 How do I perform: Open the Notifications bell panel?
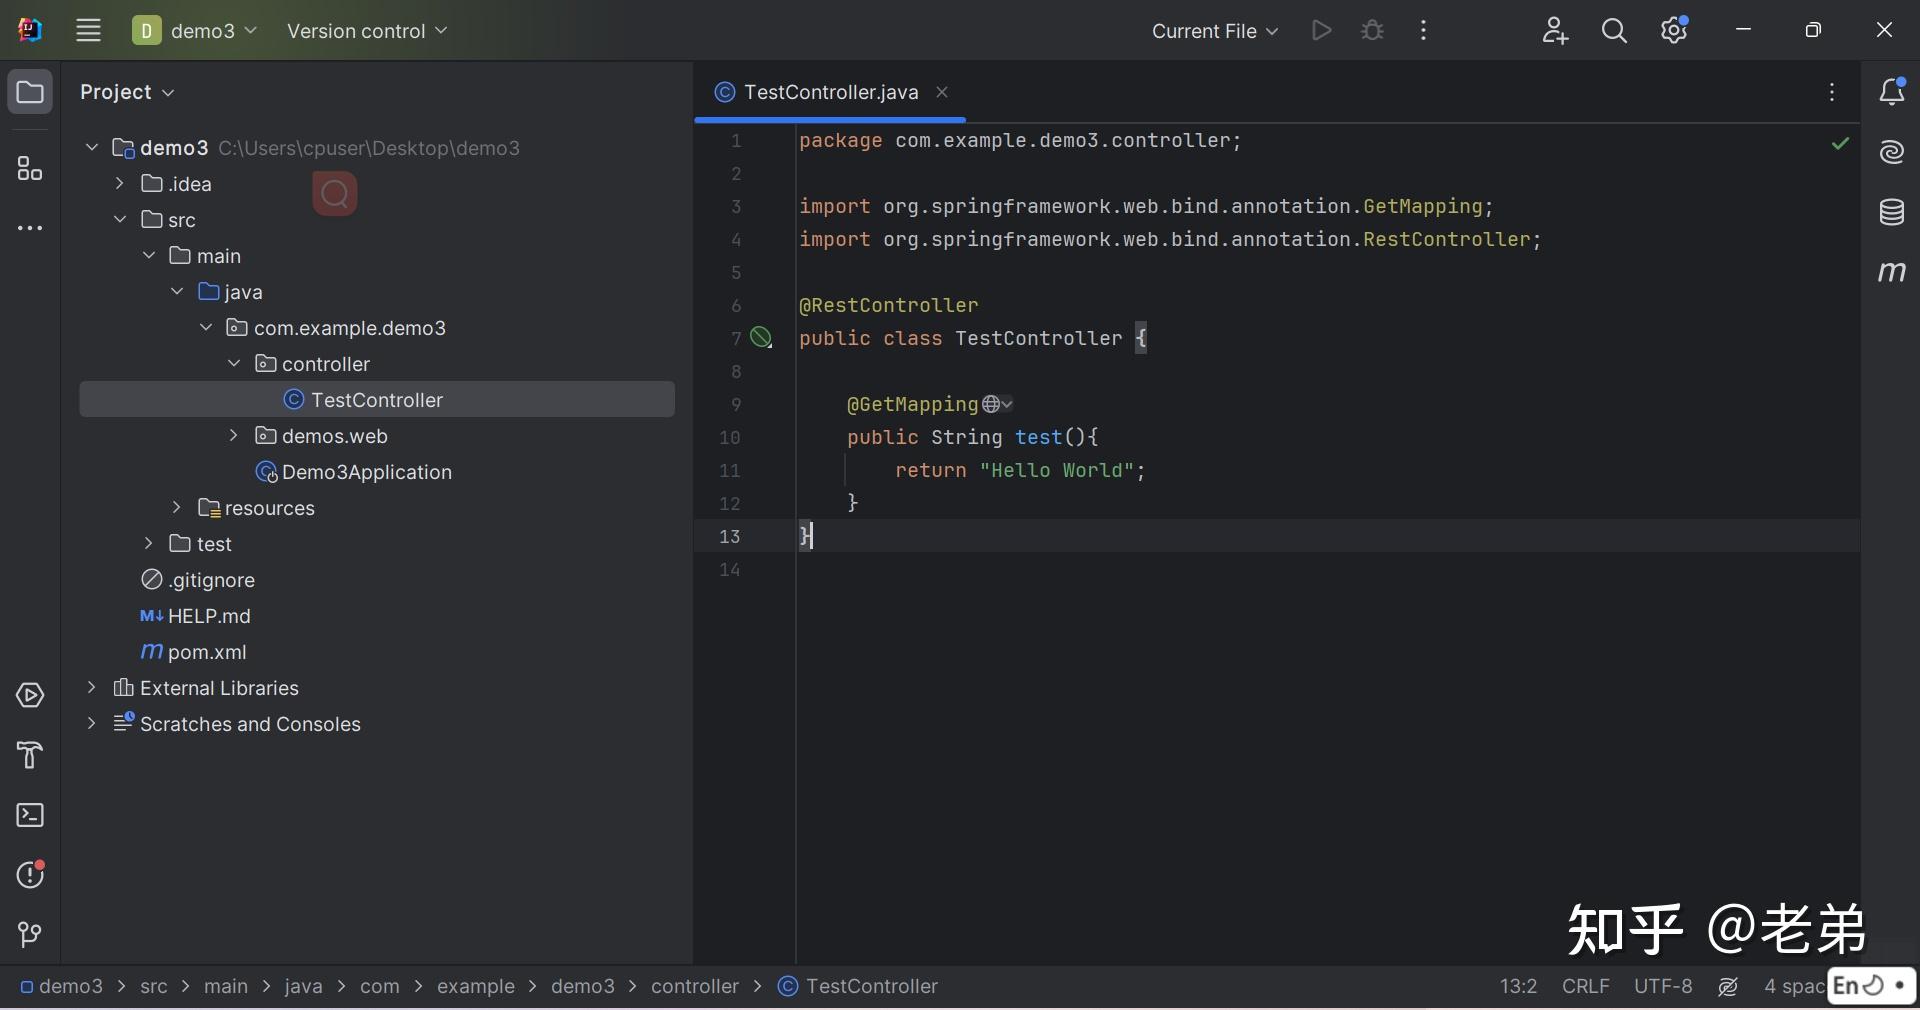pos(1891,92)
